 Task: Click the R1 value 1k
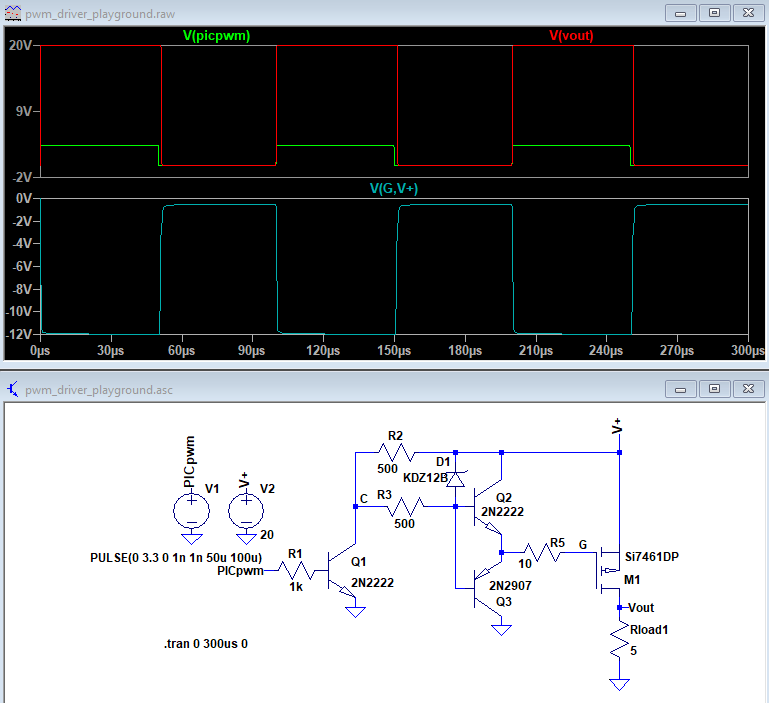(296, 587)
